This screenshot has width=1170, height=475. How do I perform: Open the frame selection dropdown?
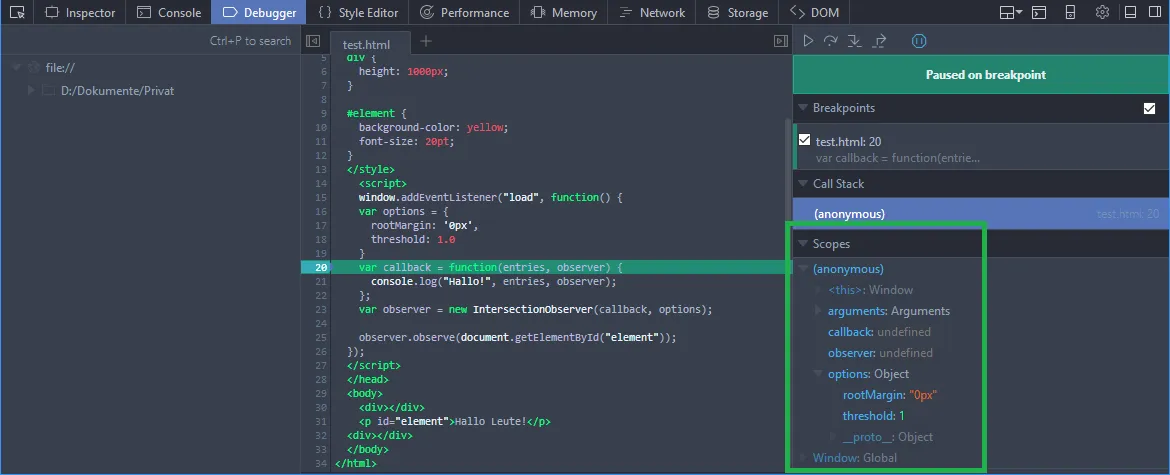(x=1010, y=13)
